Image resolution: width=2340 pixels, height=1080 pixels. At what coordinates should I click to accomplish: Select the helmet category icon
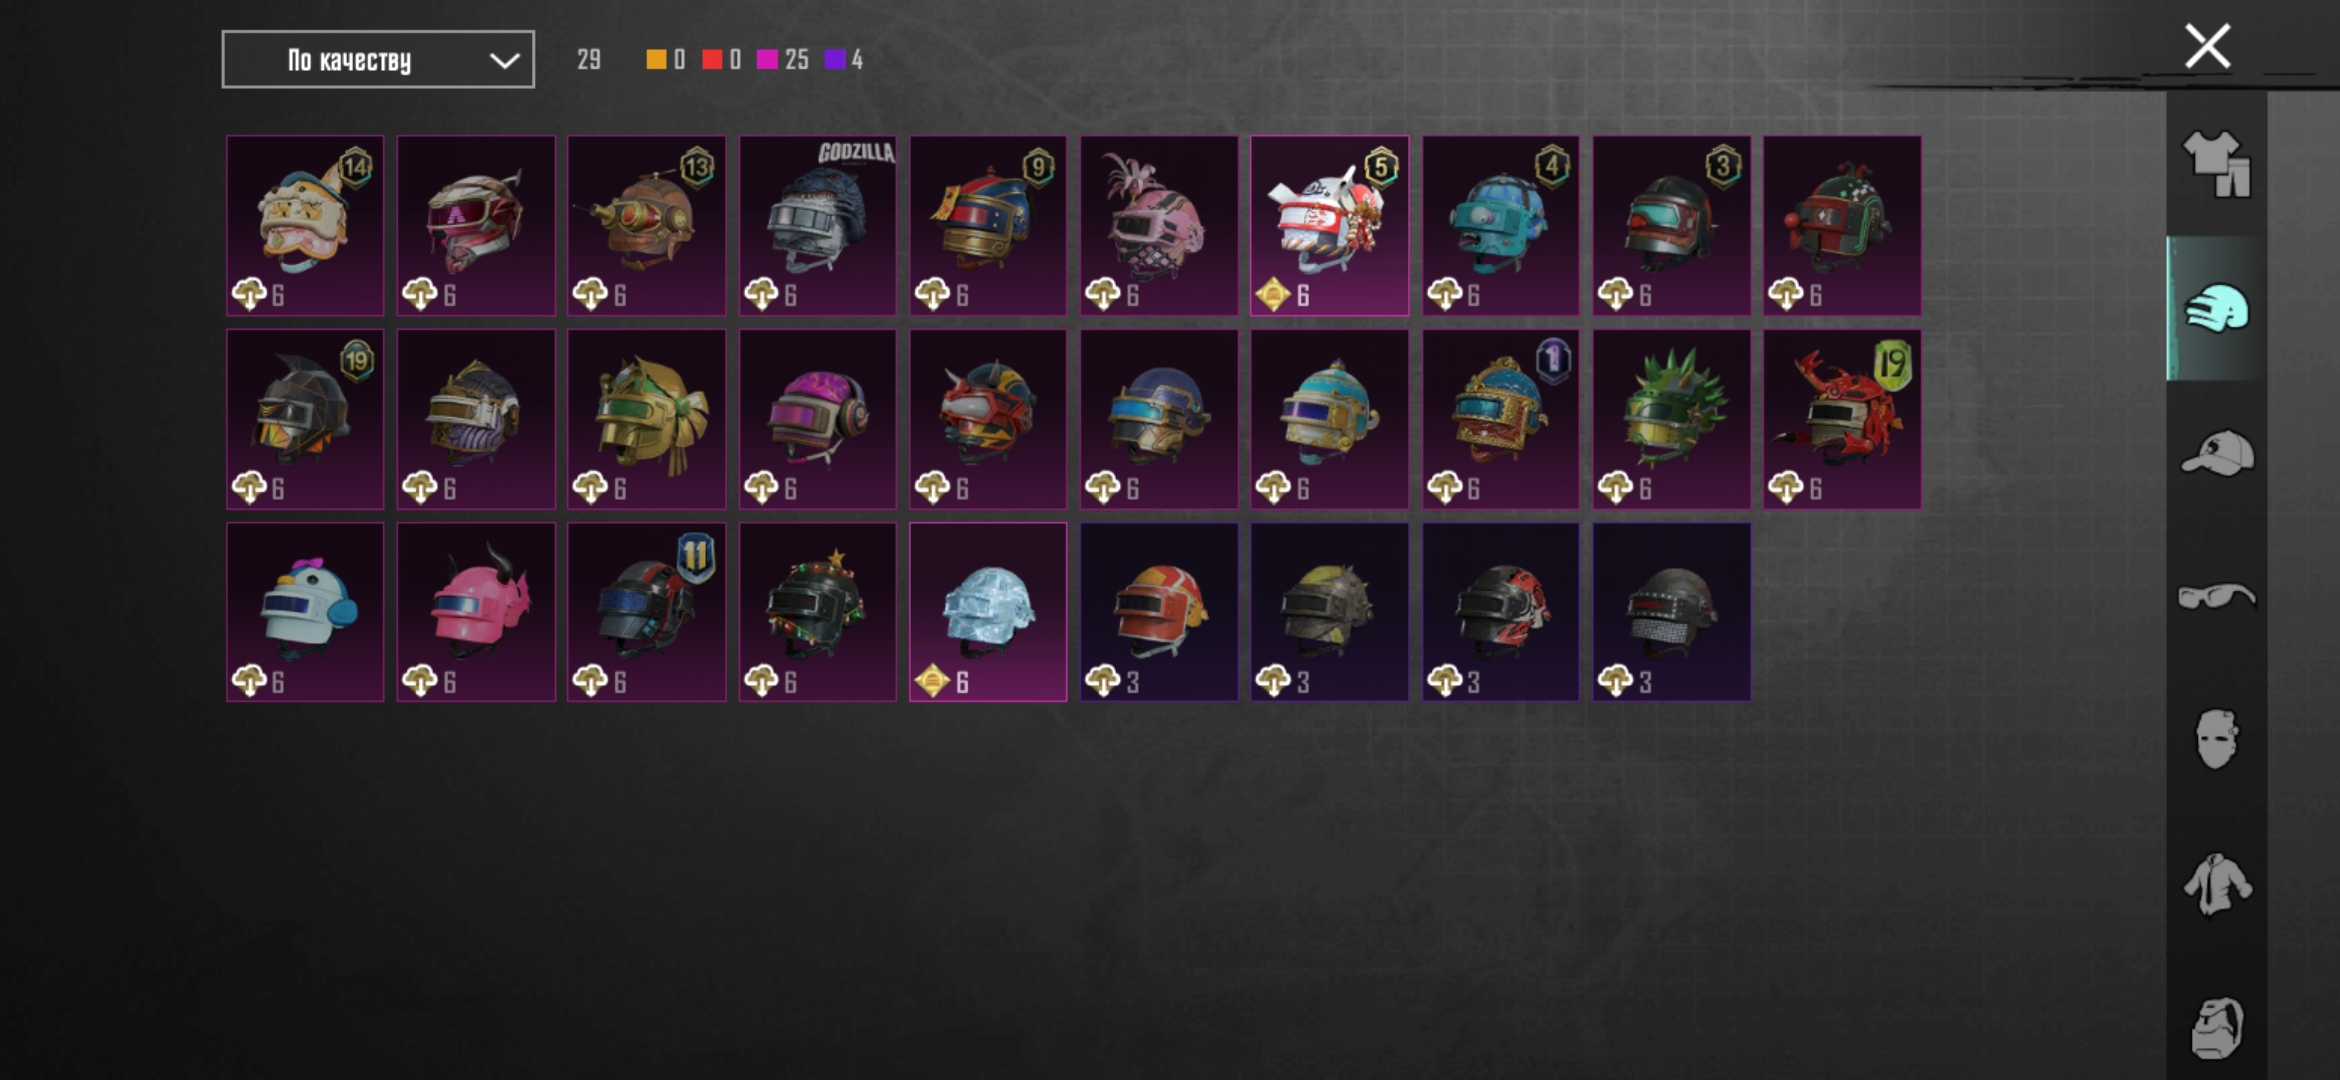(x=2216, y=308)
